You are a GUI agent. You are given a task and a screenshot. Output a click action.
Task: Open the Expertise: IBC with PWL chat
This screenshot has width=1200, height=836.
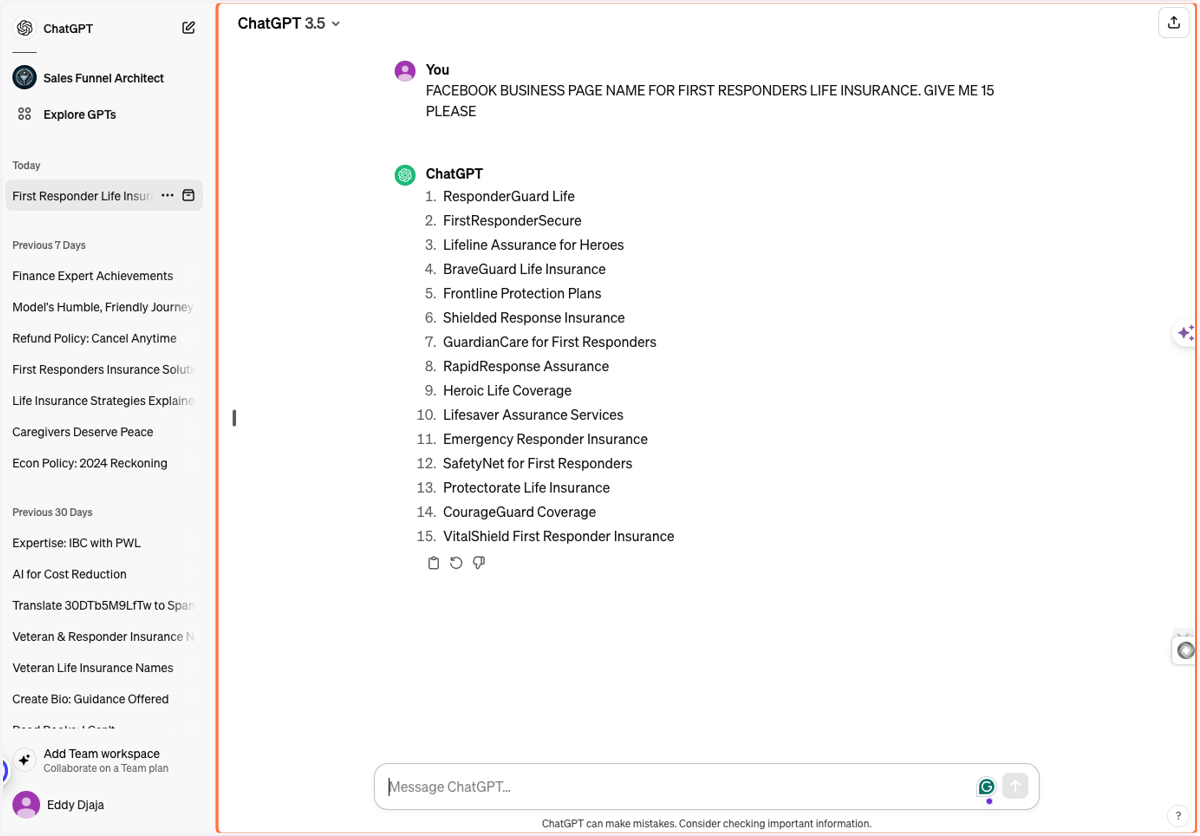click(x=104, y=543)
